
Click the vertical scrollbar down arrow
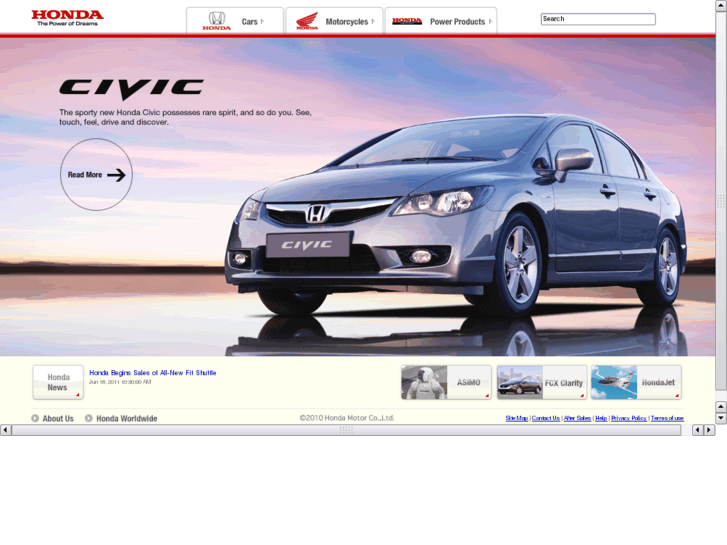pos(720,418)
